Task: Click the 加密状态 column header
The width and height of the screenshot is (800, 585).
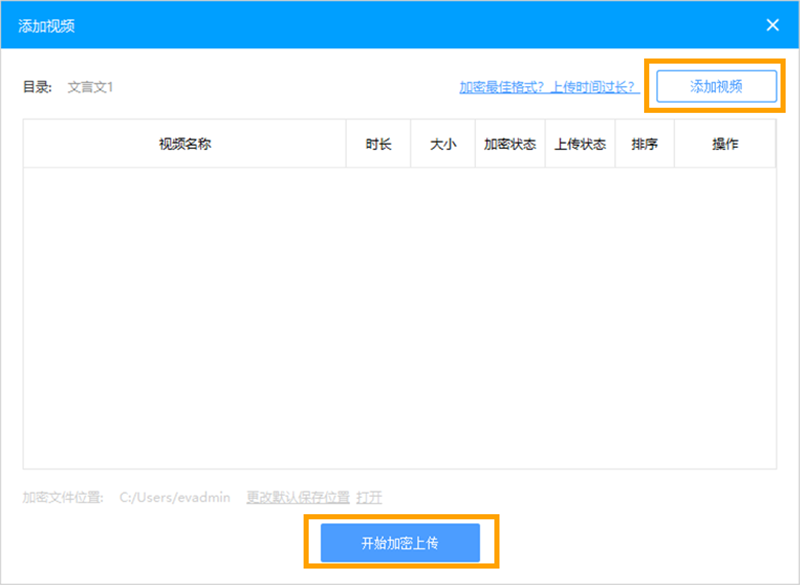Action: point(509,143)
